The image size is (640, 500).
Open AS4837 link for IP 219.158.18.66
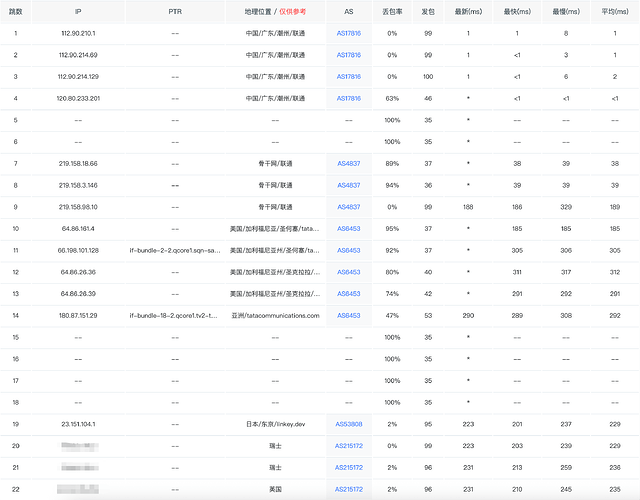(x=349, y=164)
